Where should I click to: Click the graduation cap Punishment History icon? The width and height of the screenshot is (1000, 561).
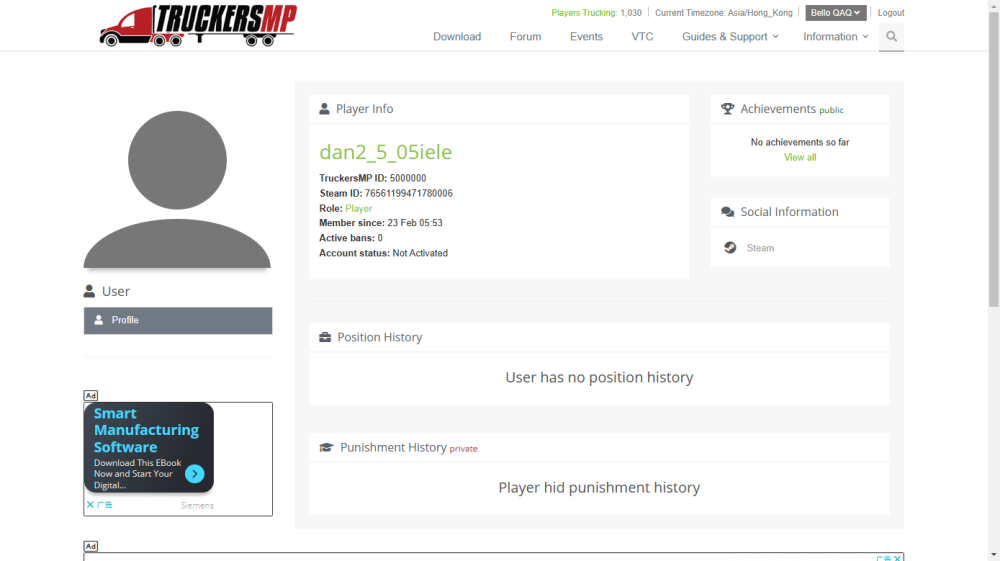click(326, 448)
